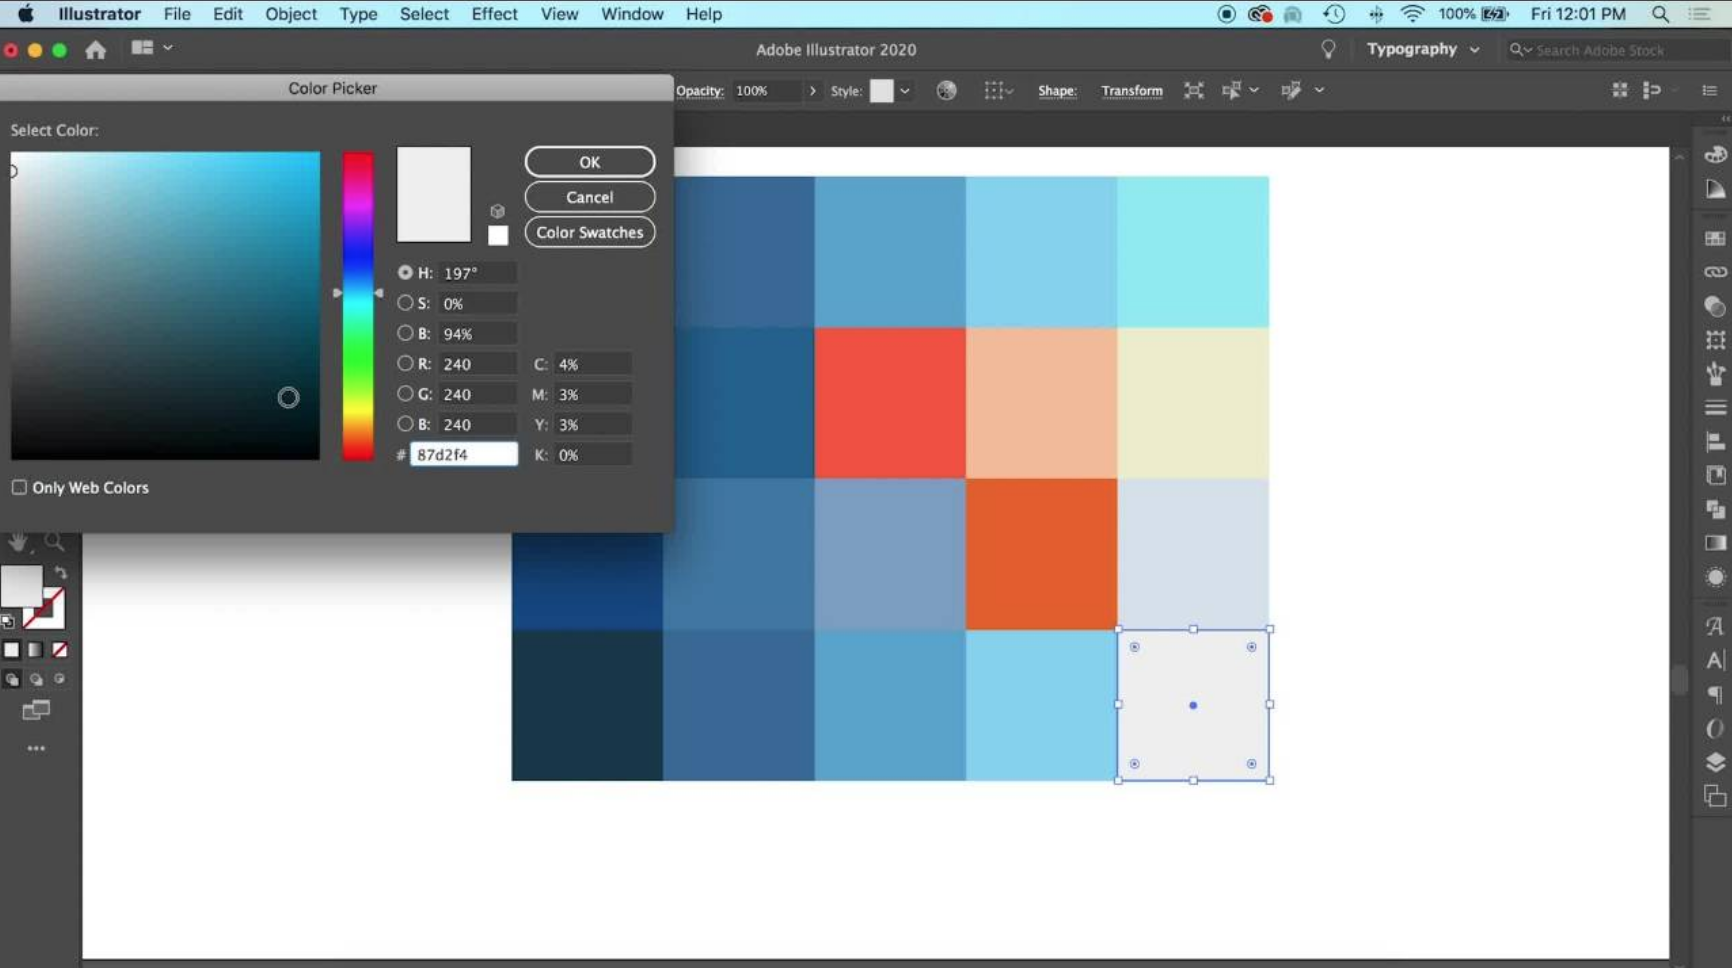Screen dimensions: 1732x968
Task: Click the out of web color cube
Action: click(497, 211)
